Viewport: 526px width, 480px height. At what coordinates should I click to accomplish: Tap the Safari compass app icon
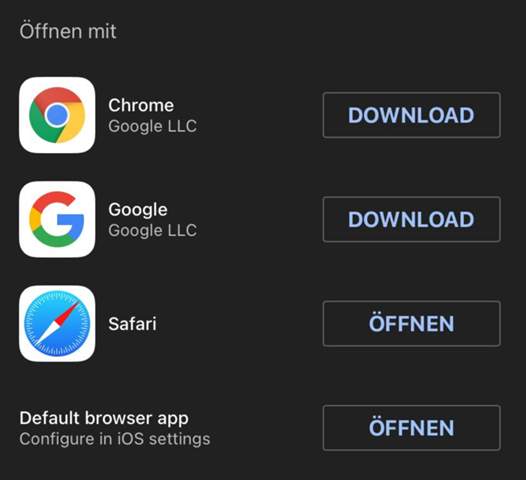57,324
